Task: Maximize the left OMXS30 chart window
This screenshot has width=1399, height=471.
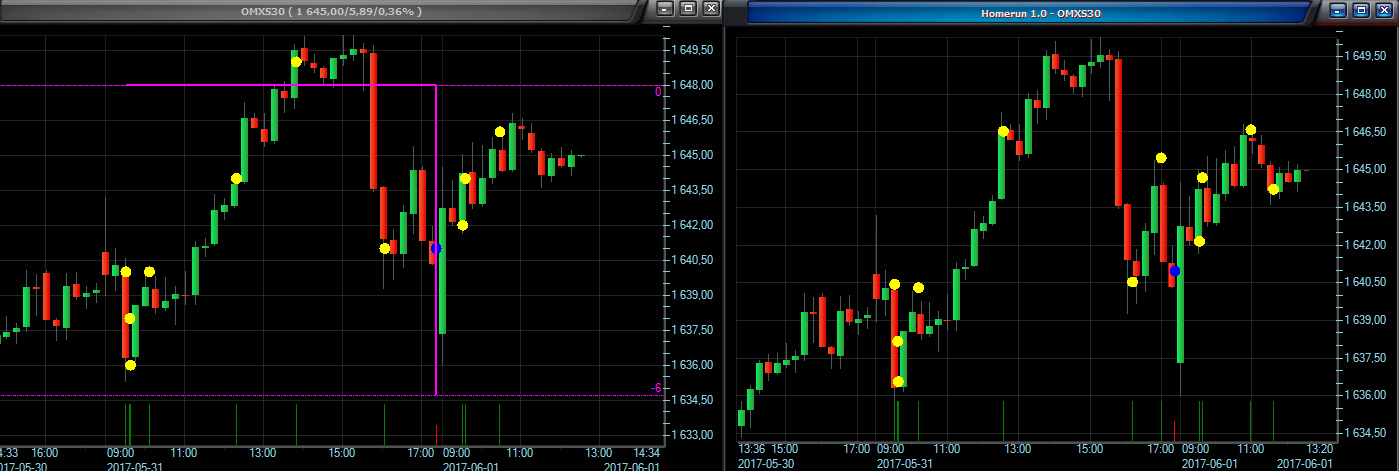Action: click(x=688, y=8)
